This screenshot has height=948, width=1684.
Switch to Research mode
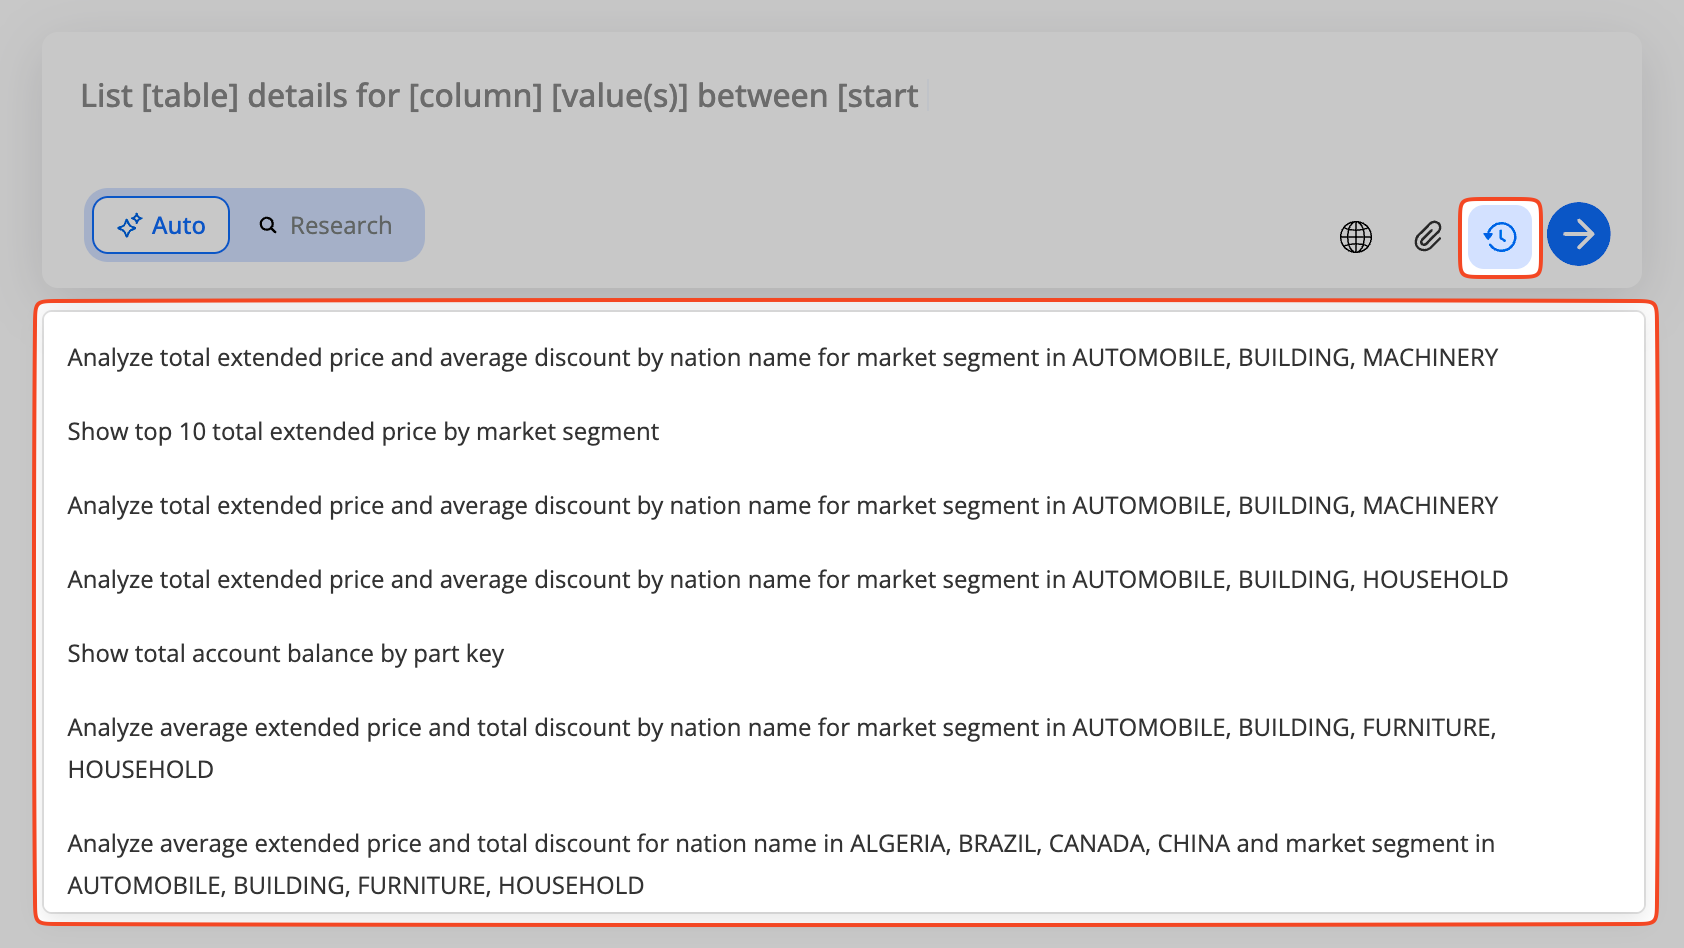[326, 226]
